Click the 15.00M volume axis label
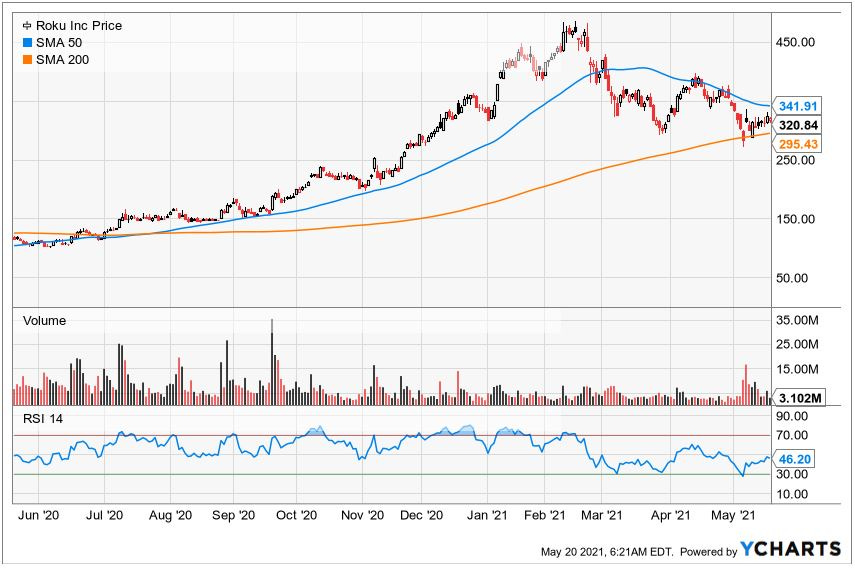The height and width of the screenshot is (568, 855). tap(797, 370)
